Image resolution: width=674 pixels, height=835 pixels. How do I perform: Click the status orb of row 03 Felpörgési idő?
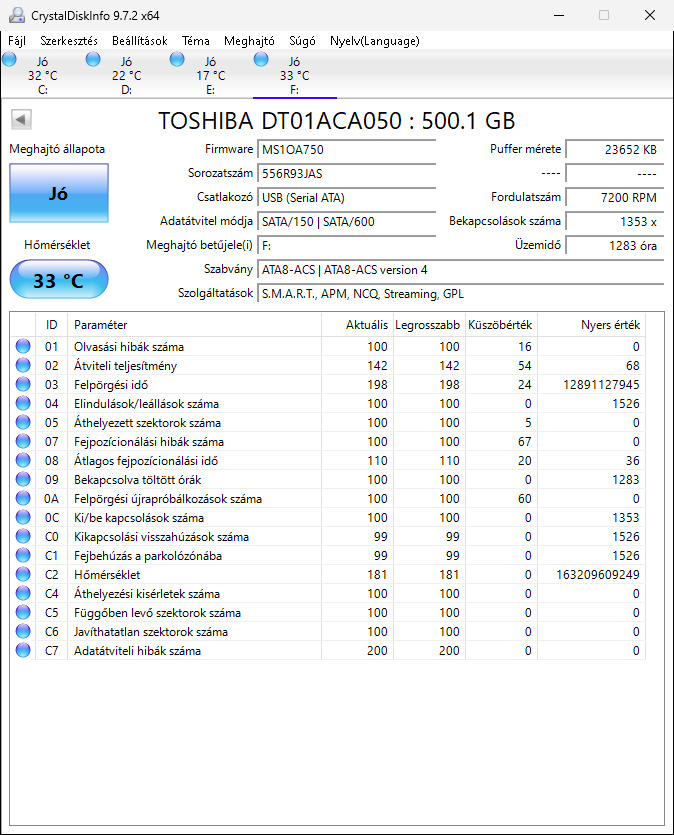23,384
